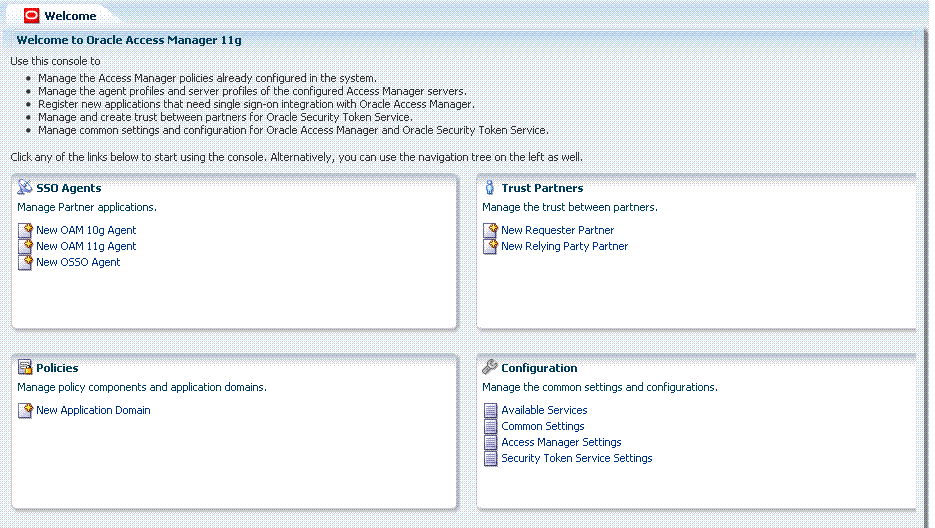Viewport: 935px width, 528px height.
Task: Click the SSO Agents heading
Action: (x=69, y=188)
